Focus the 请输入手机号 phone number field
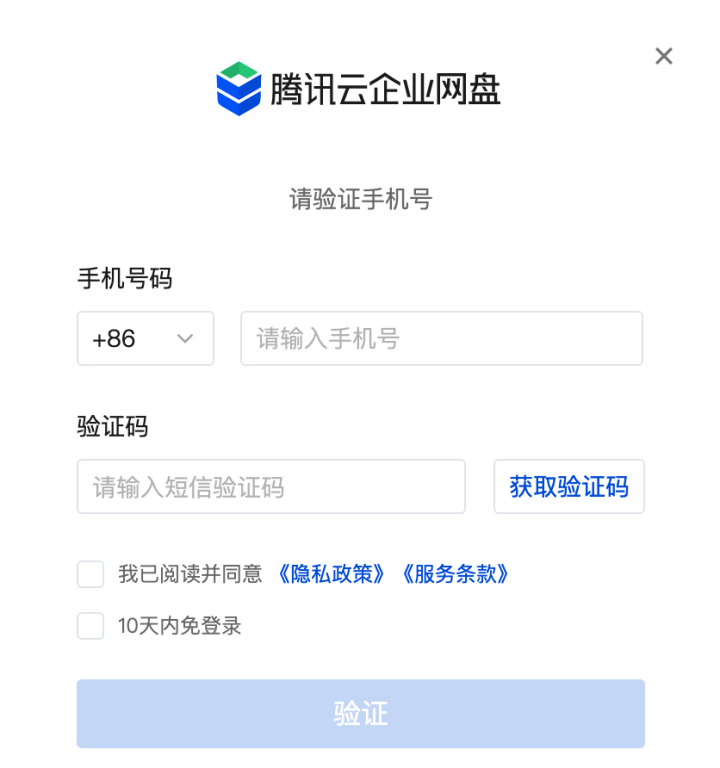Image resolution: width=720 pixels, height=768 pixels. pyautogui.click(x=441, y=338)
